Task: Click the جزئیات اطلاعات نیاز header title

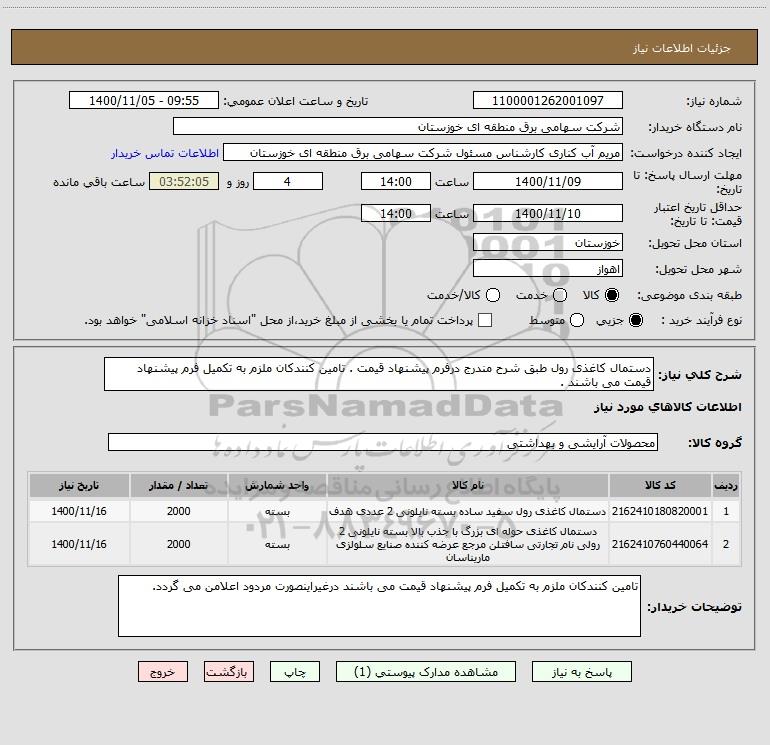Action: [x=682, y=48]
